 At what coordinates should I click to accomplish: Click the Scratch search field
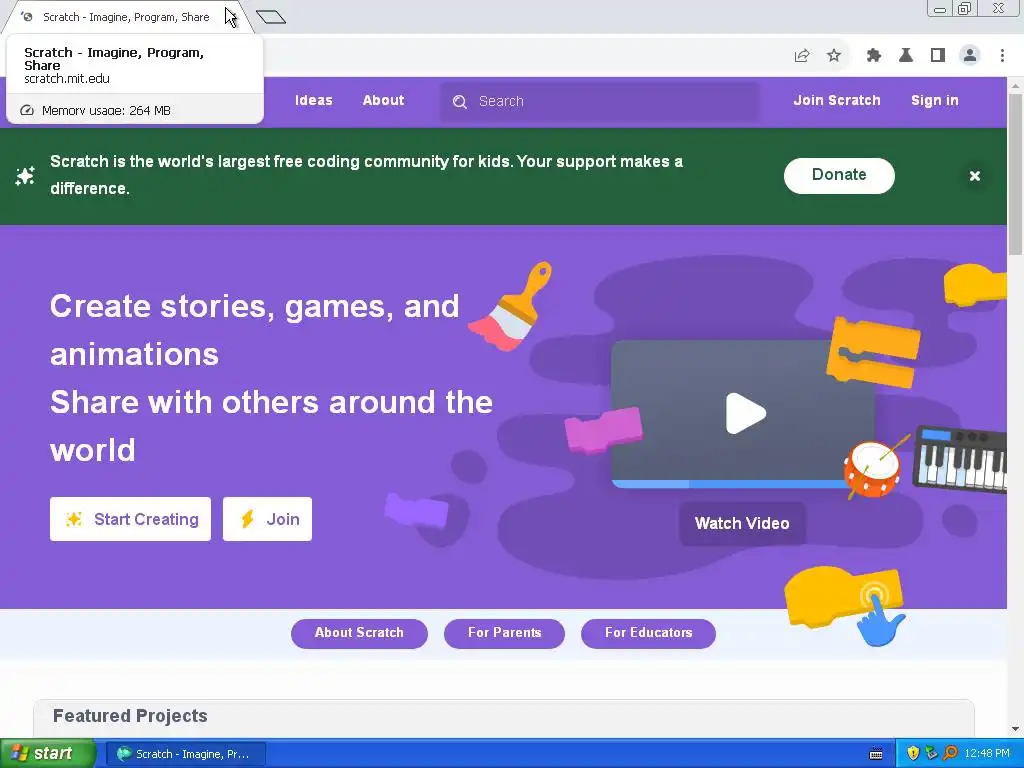600,101
